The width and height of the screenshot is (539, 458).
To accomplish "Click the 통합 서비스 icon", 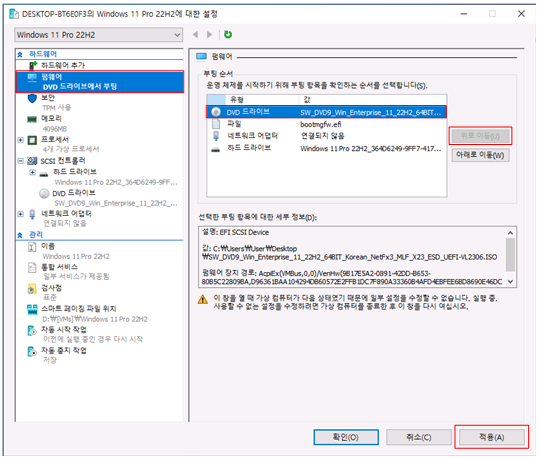I will [32, 268].
